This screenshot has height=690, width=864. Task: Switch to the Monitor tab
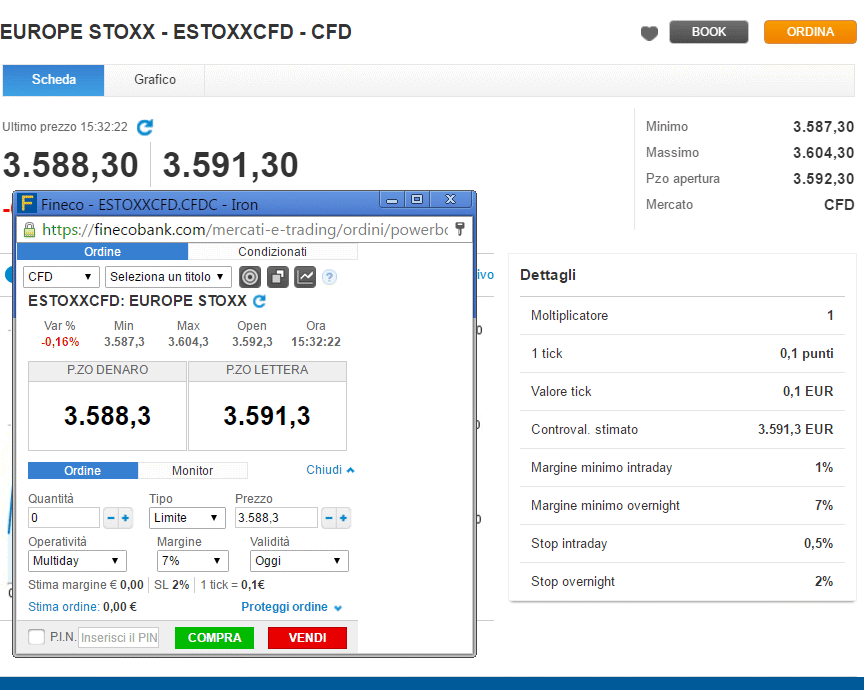(x=192, y=471)
